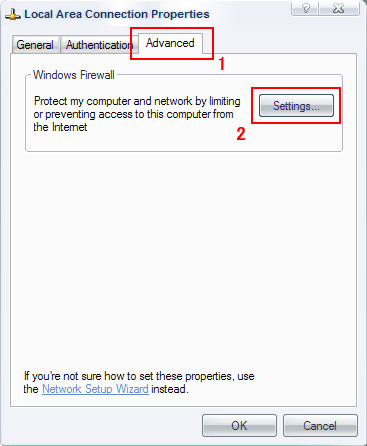Click the Windows Firewall group label

pos(74,75)
